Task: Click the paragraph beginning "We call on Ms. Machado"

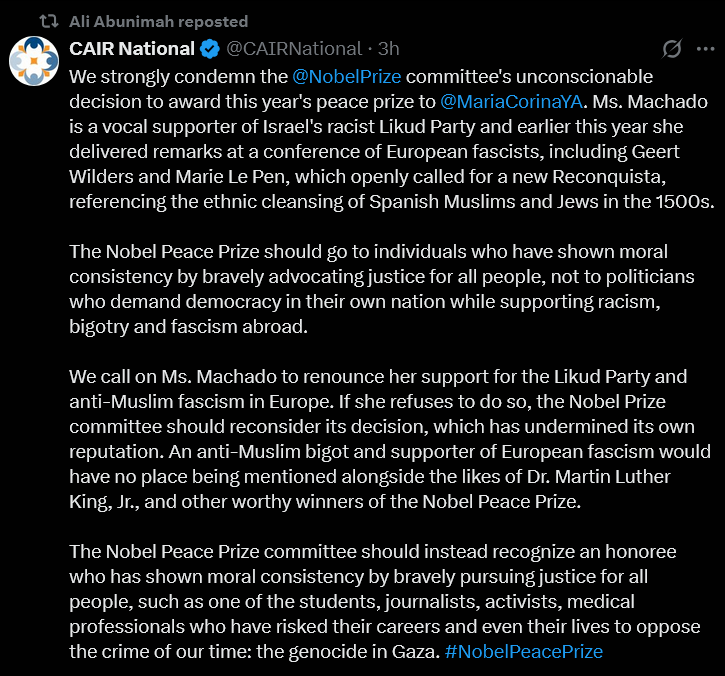Action: point(380,439)
